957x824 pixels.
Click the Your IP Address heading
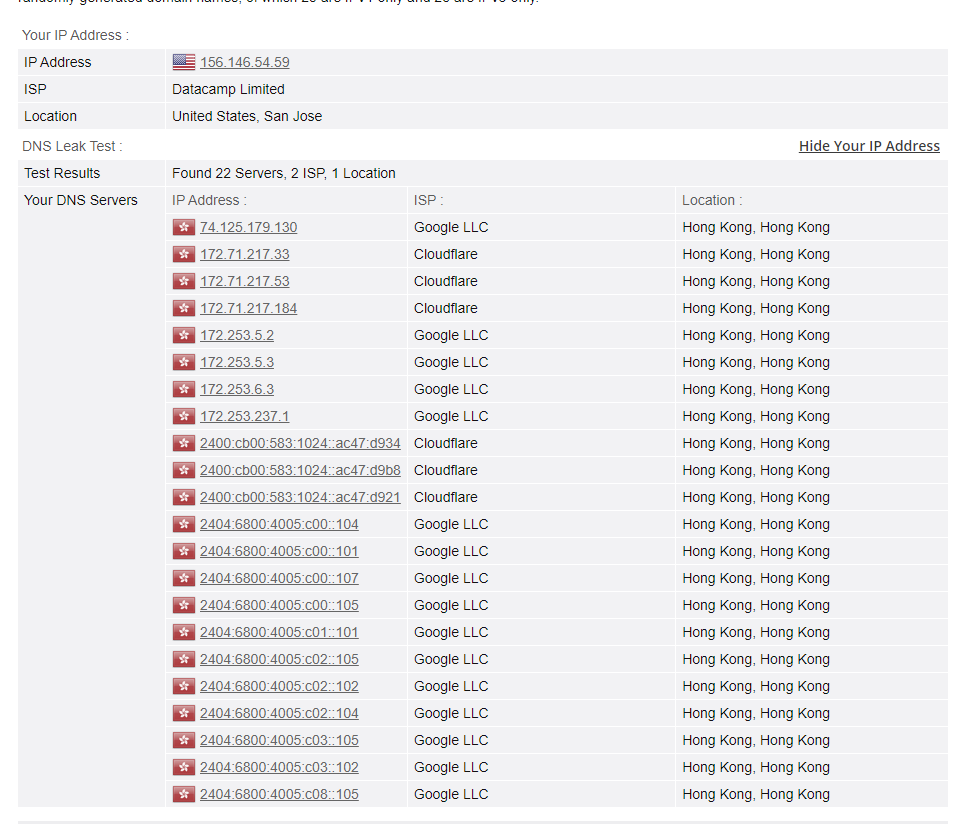(x=75, y=35)
